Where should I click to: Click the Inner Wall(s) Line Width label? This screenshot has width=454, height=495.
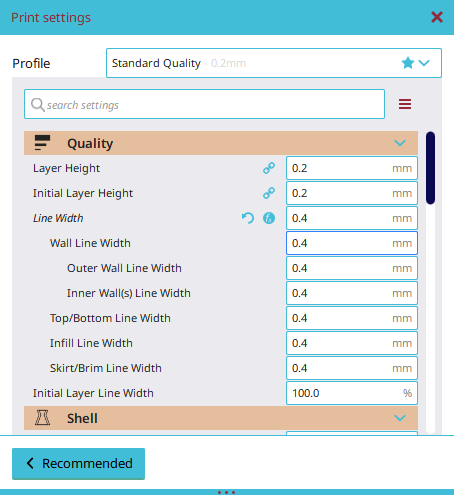(x=129, y=293)
